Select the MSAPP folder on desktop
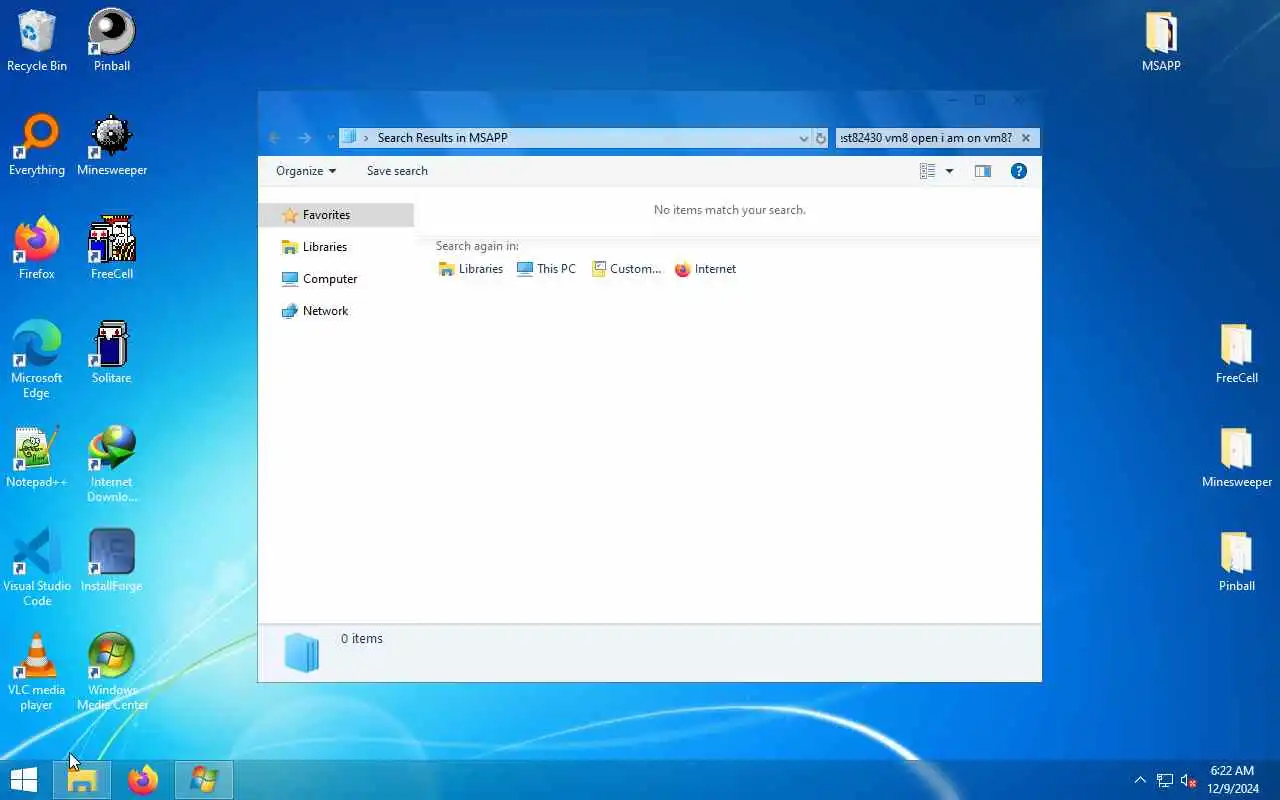The width and height of the screenshot is (1280, 800). [x=1161, y=41]
